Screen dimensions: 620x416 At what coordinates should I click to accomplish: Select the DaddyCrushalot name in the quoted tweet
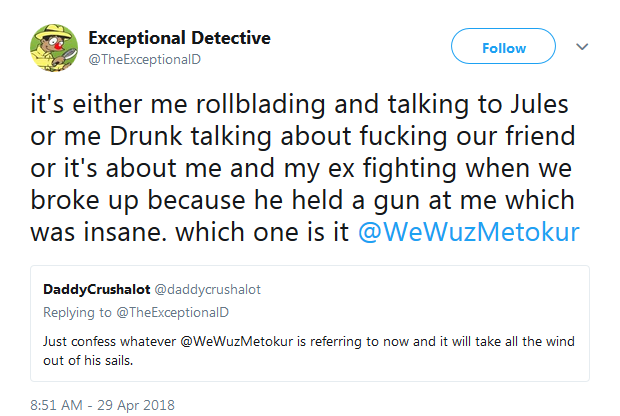[96, 289]
